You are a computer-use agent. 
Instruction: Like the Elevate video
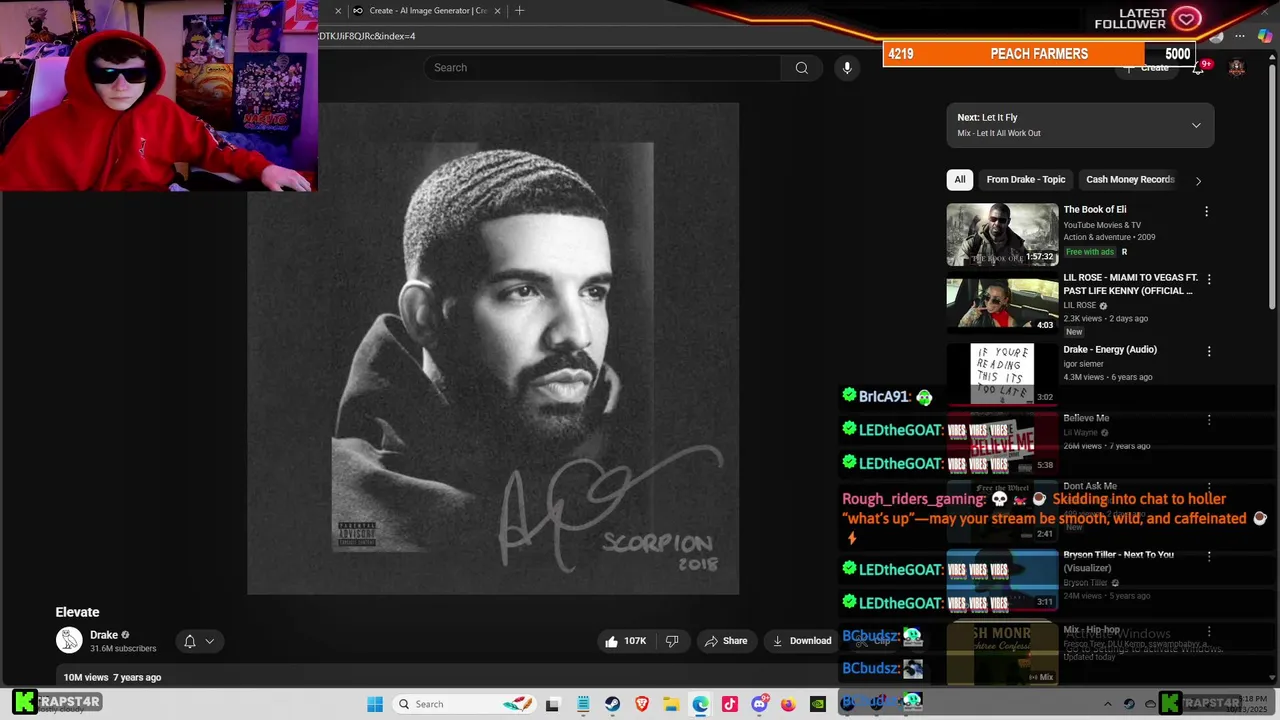click(x=625, y=641)
